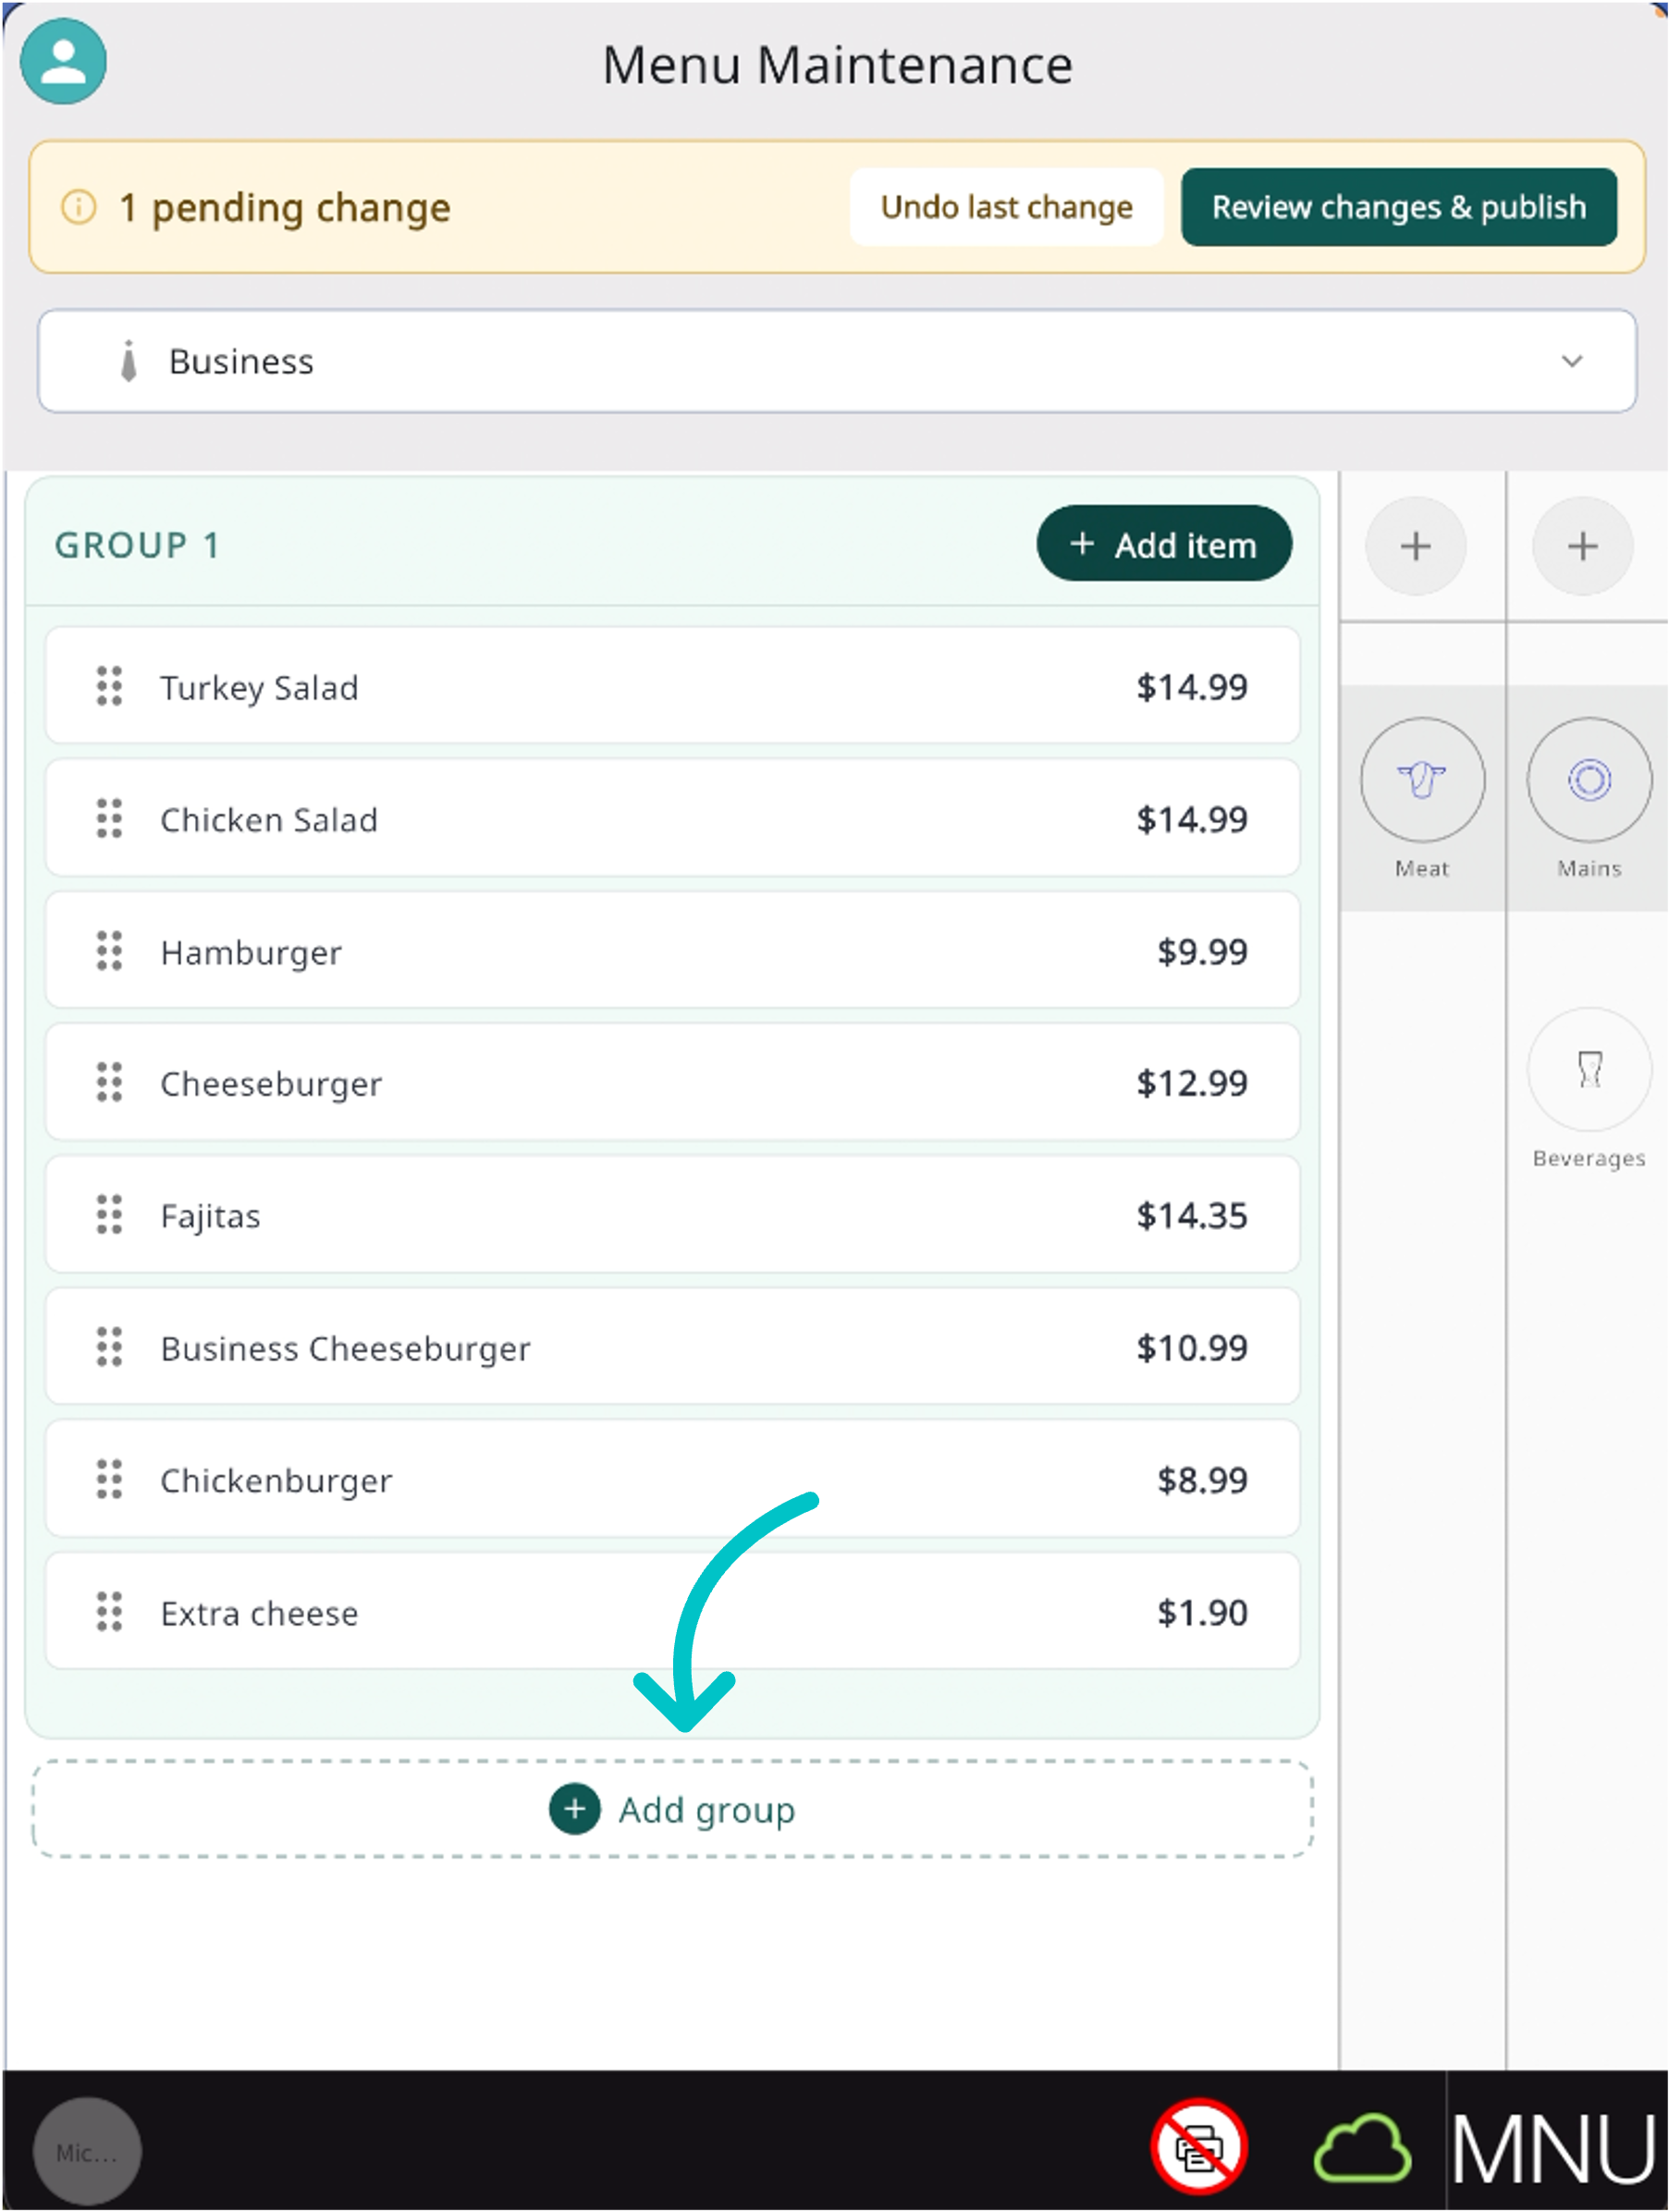
Task: Click the plus button above Meat
Action: (x=1415, y=546)
